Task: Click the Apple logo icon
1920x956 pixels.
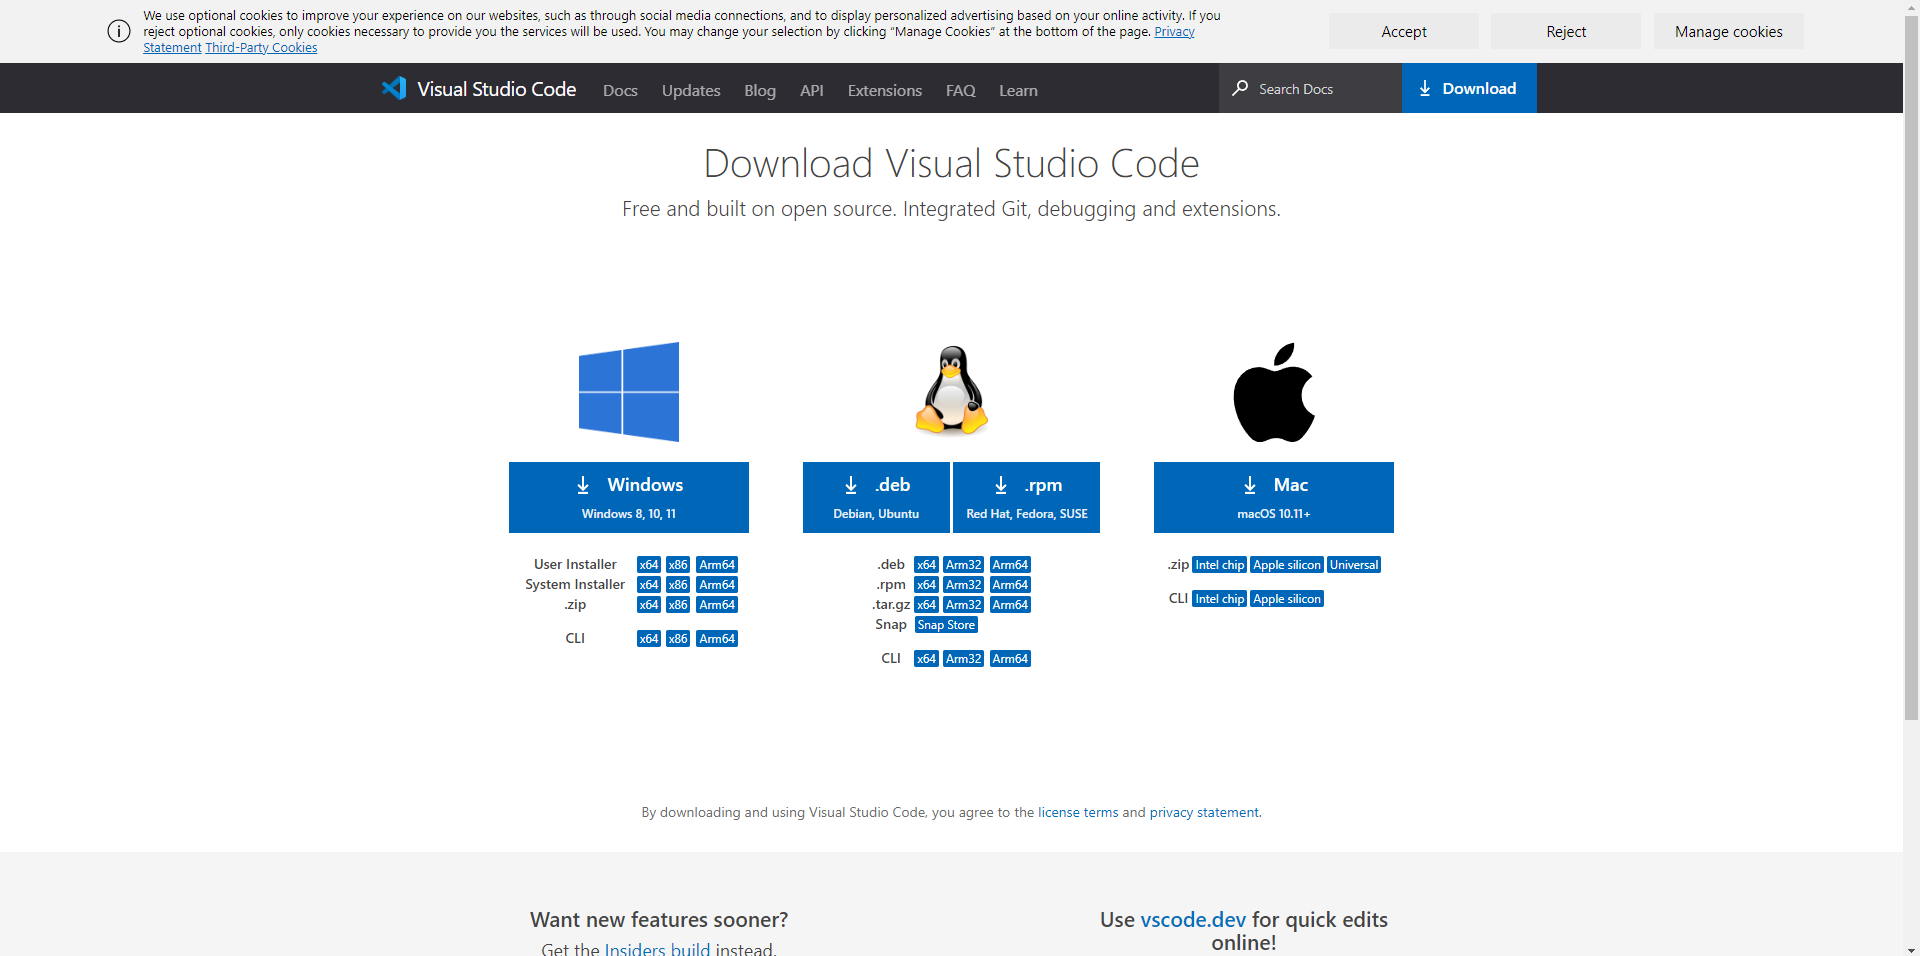Action: (1274, 391)
